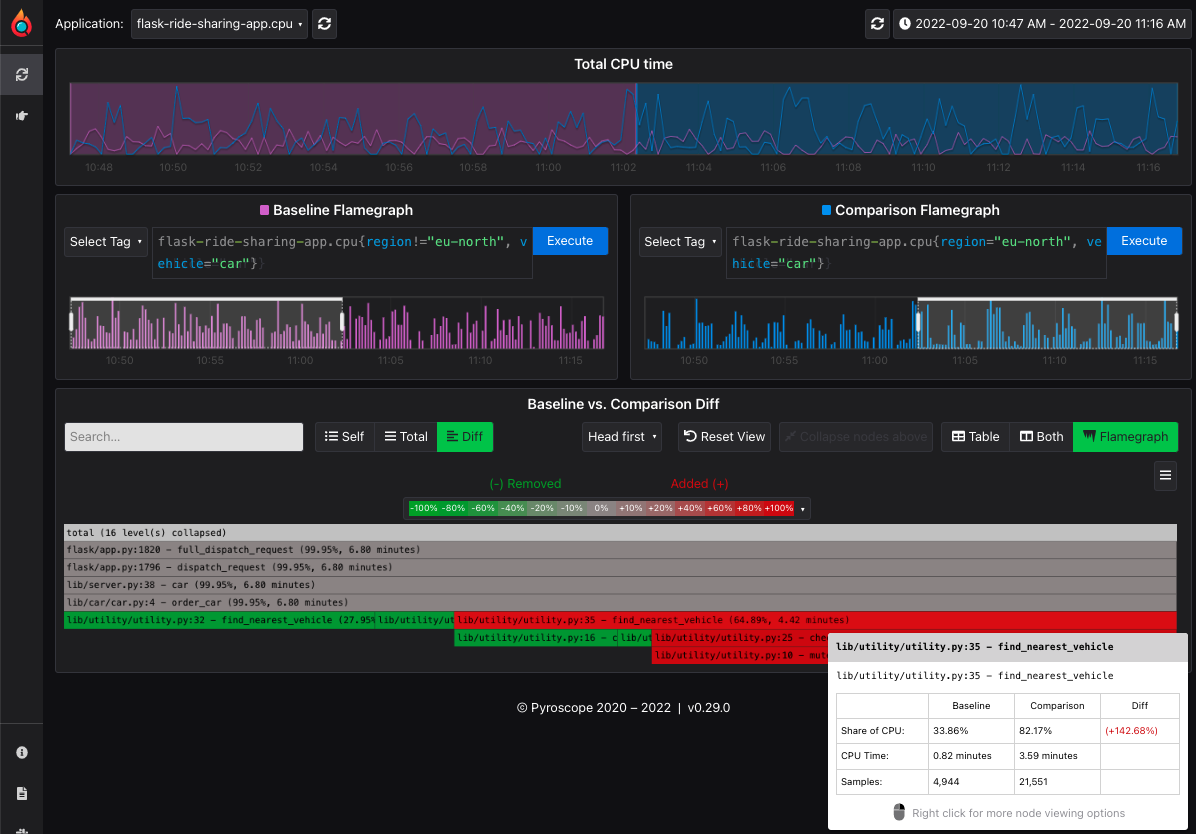Screen dimensions: 1196x834
Task: Select the order_car flamegraph node
Action: [620, 602]
